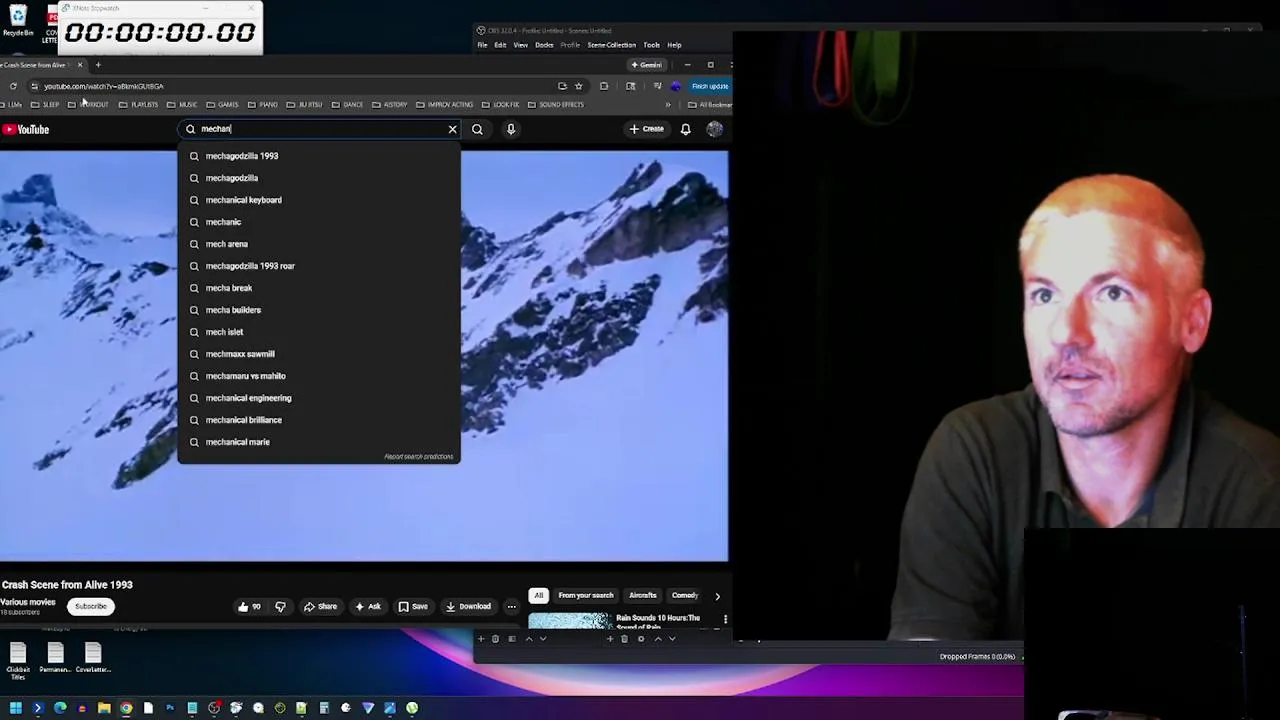The image size is (1280, 720).
Task: Download the video
Action: (x=468, y=606)
